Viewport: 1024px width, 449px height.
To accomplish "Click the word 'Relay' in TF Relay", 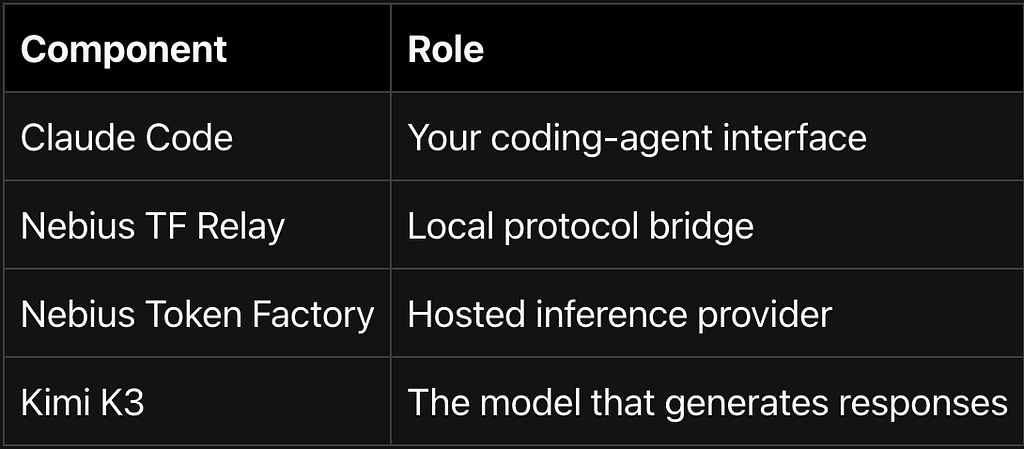I will pos(241,227).
